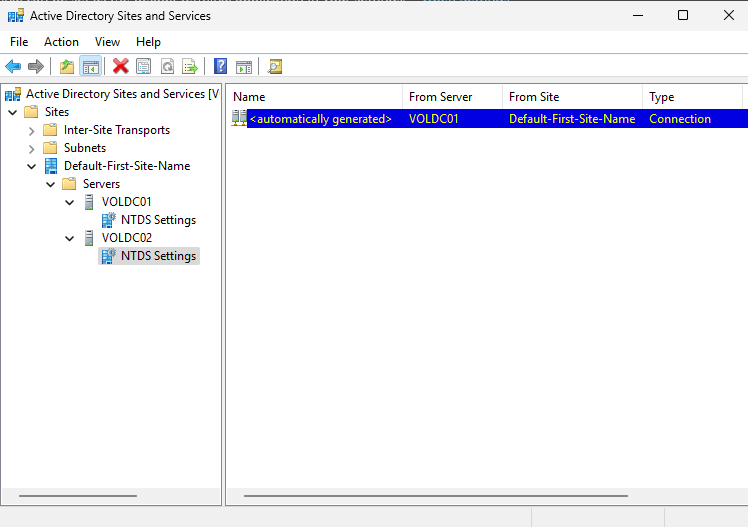The height and width of the screenshot is (527, 748).
Task: Click the red Delete icon in toolbar
Action: coord(121,67)
